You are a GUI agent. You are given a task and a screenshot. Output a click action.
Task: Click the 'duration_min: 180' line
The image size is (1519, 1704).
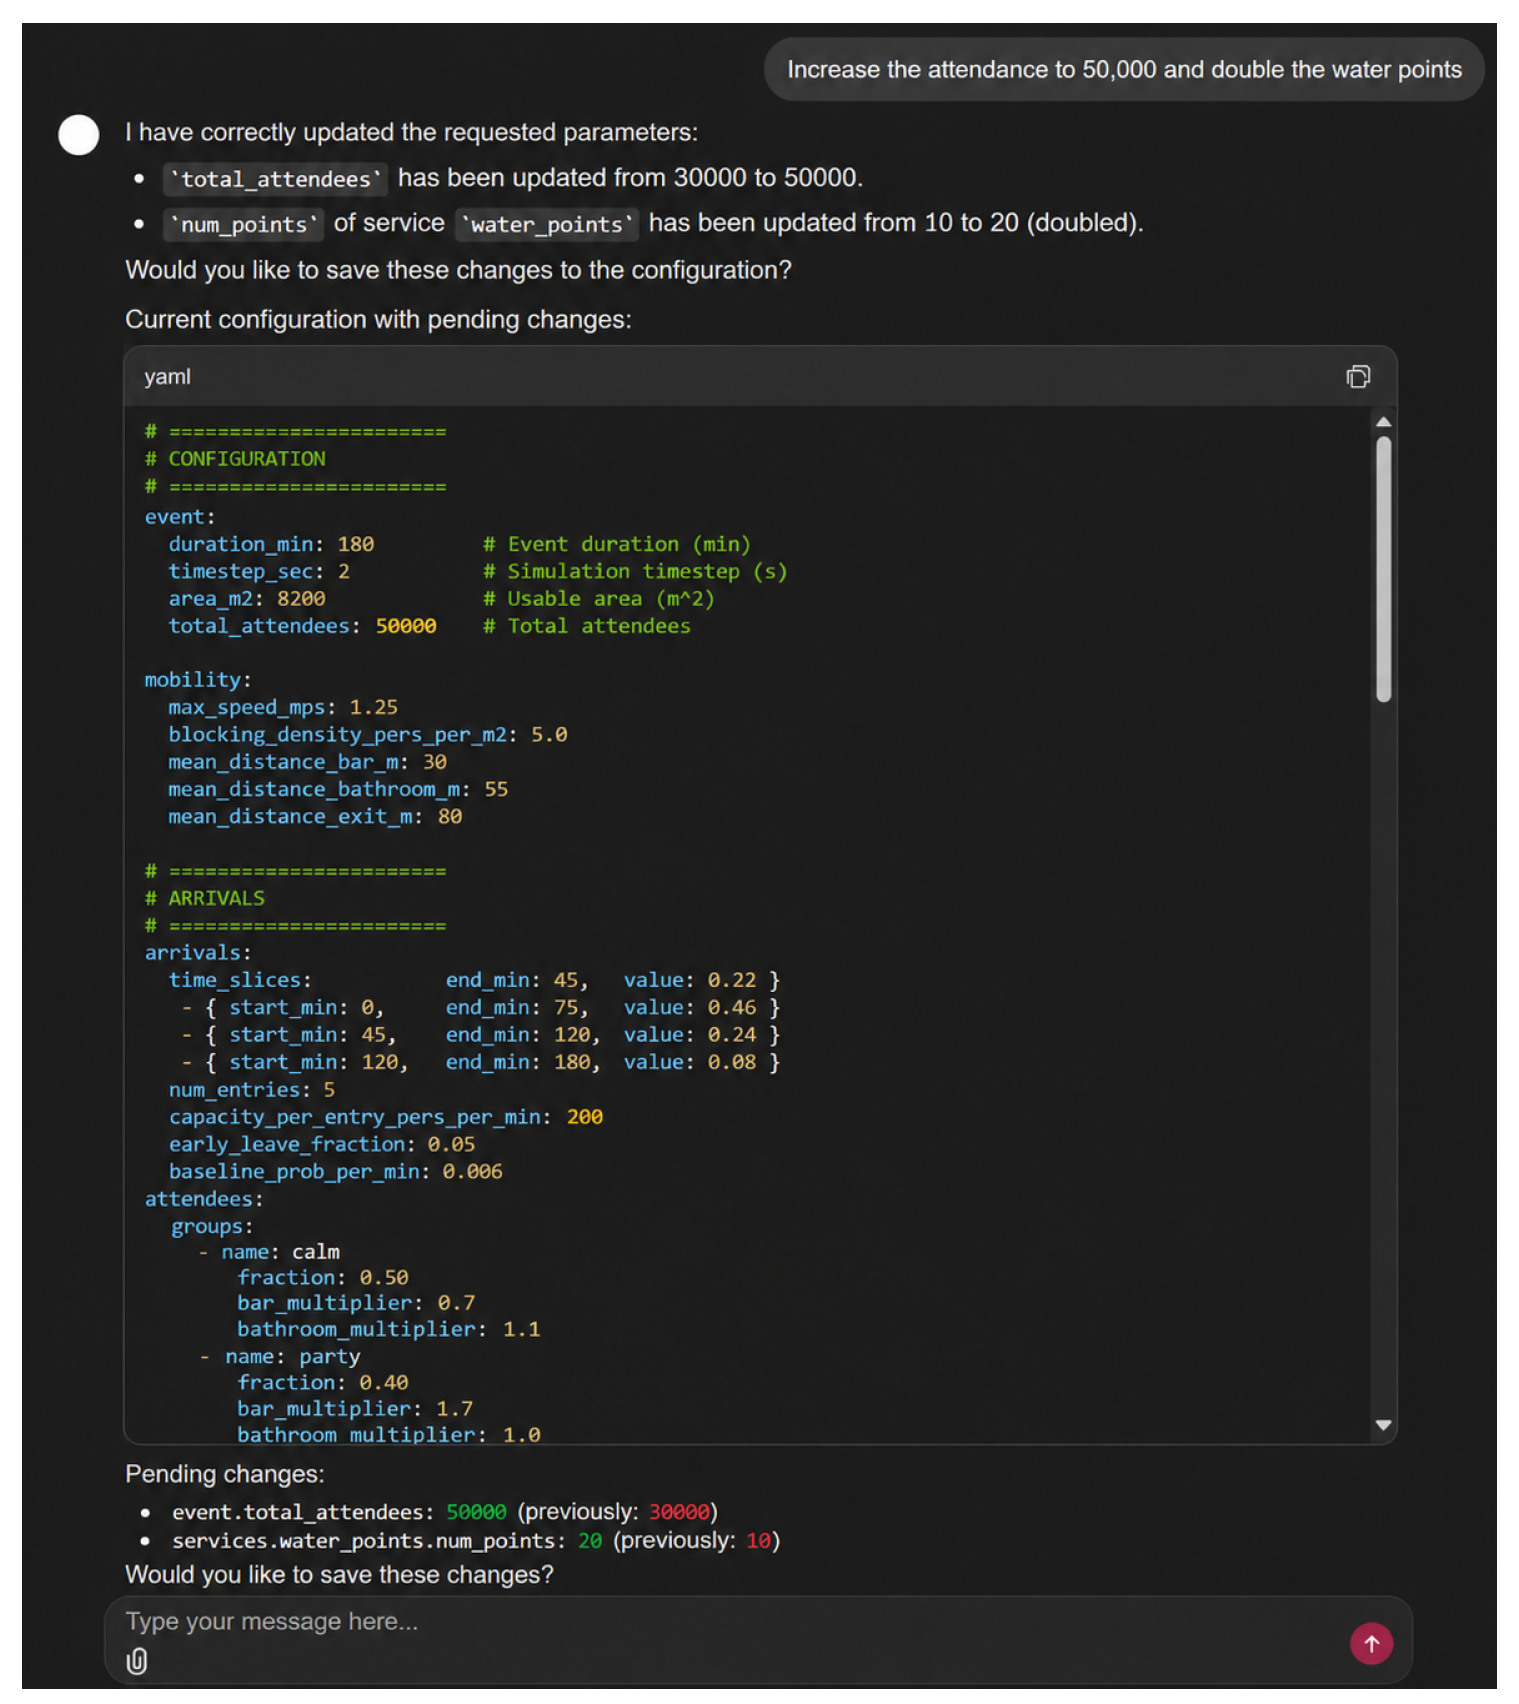tap(271, 544)
